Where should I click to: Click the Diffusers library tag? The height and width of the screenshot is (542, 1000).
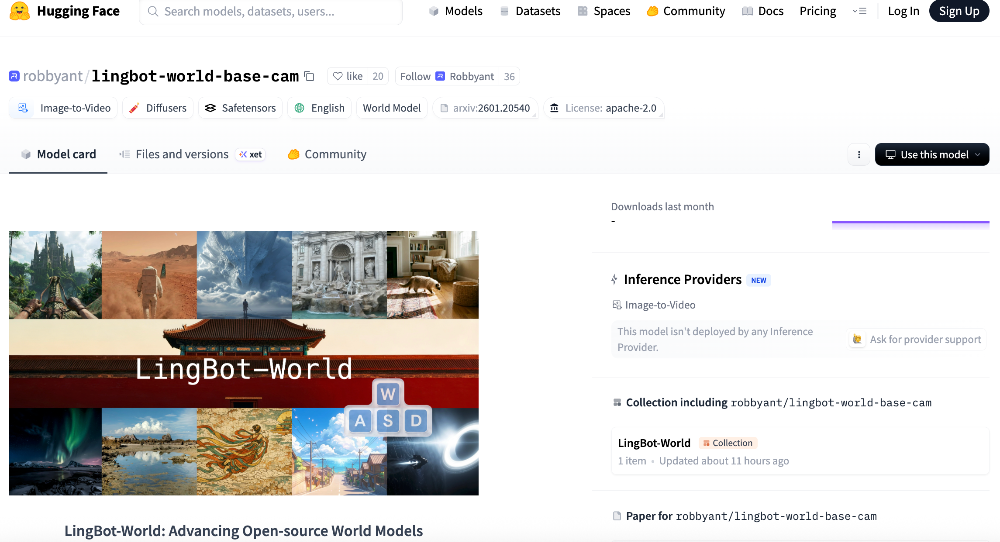[158, 108]
